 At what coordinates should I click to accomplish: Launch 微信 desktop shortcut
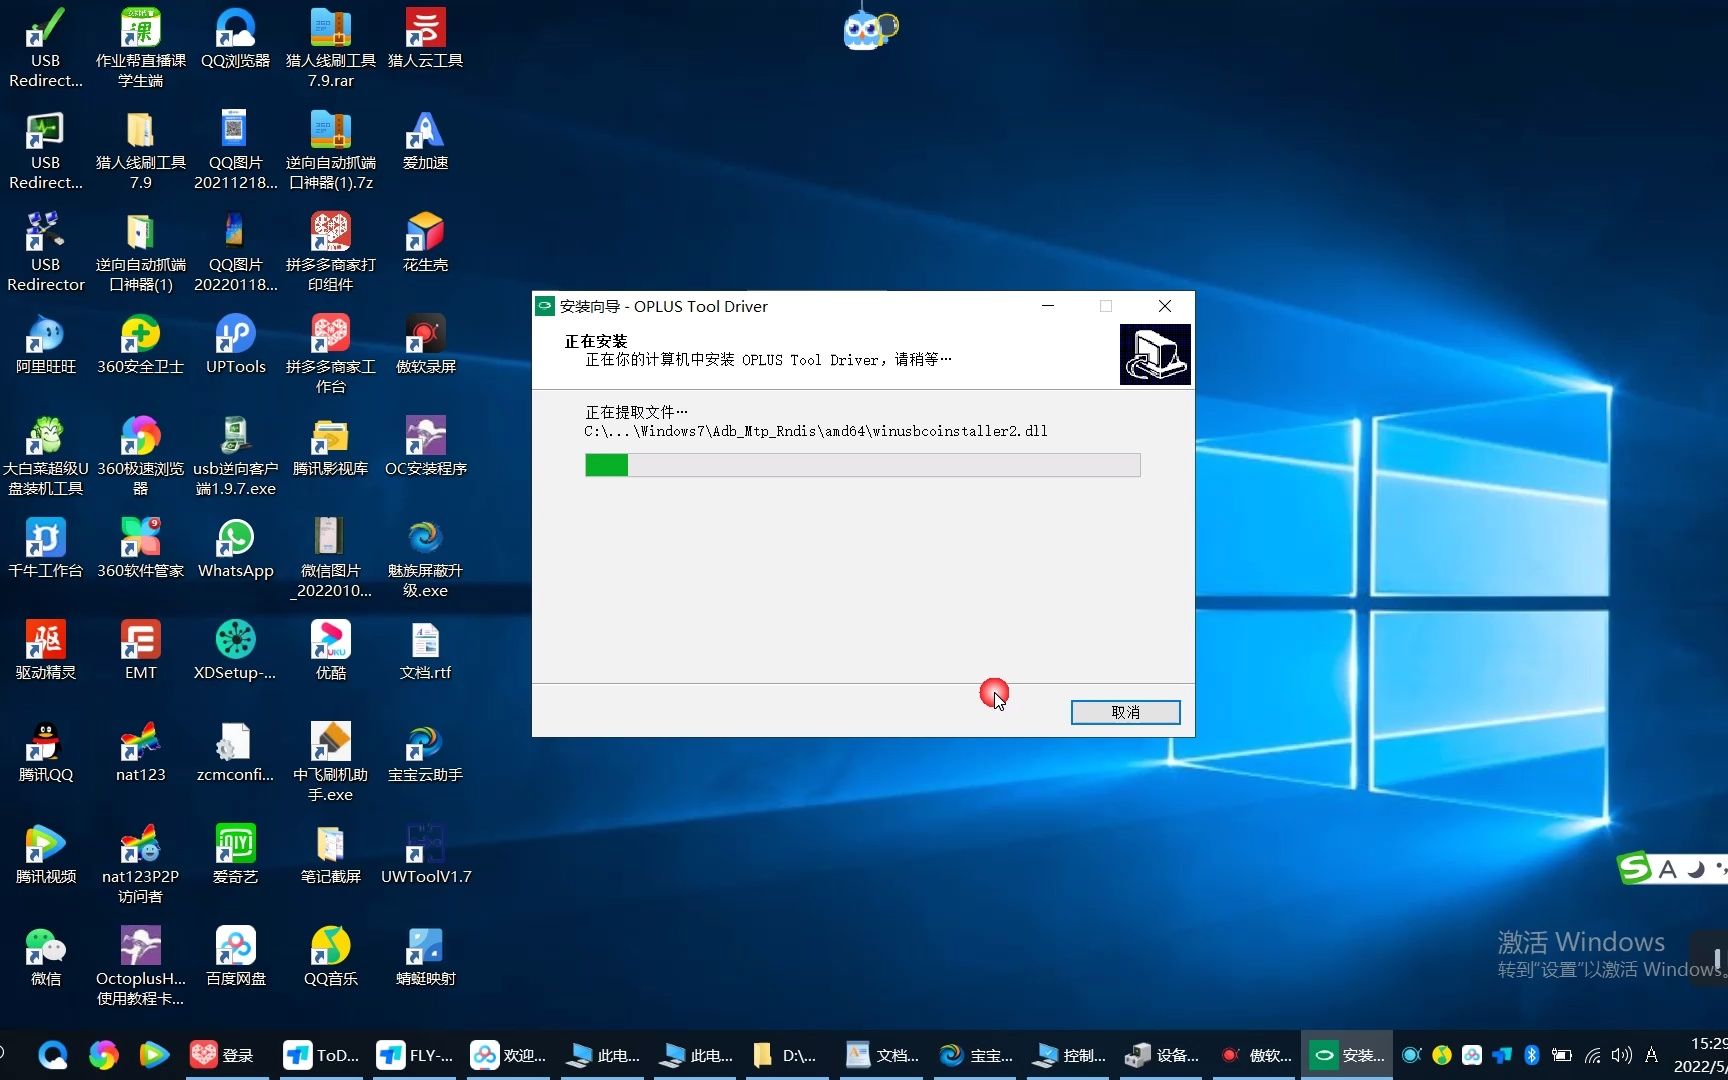[45, 956]
